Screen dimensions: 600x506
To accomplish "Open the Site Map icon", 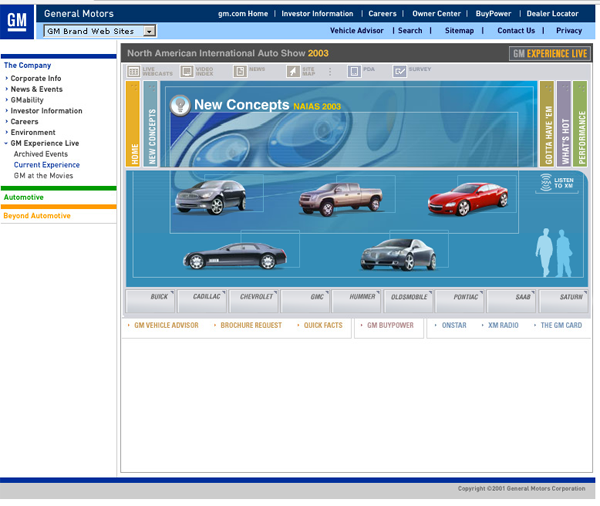I will tap(293, 71).
